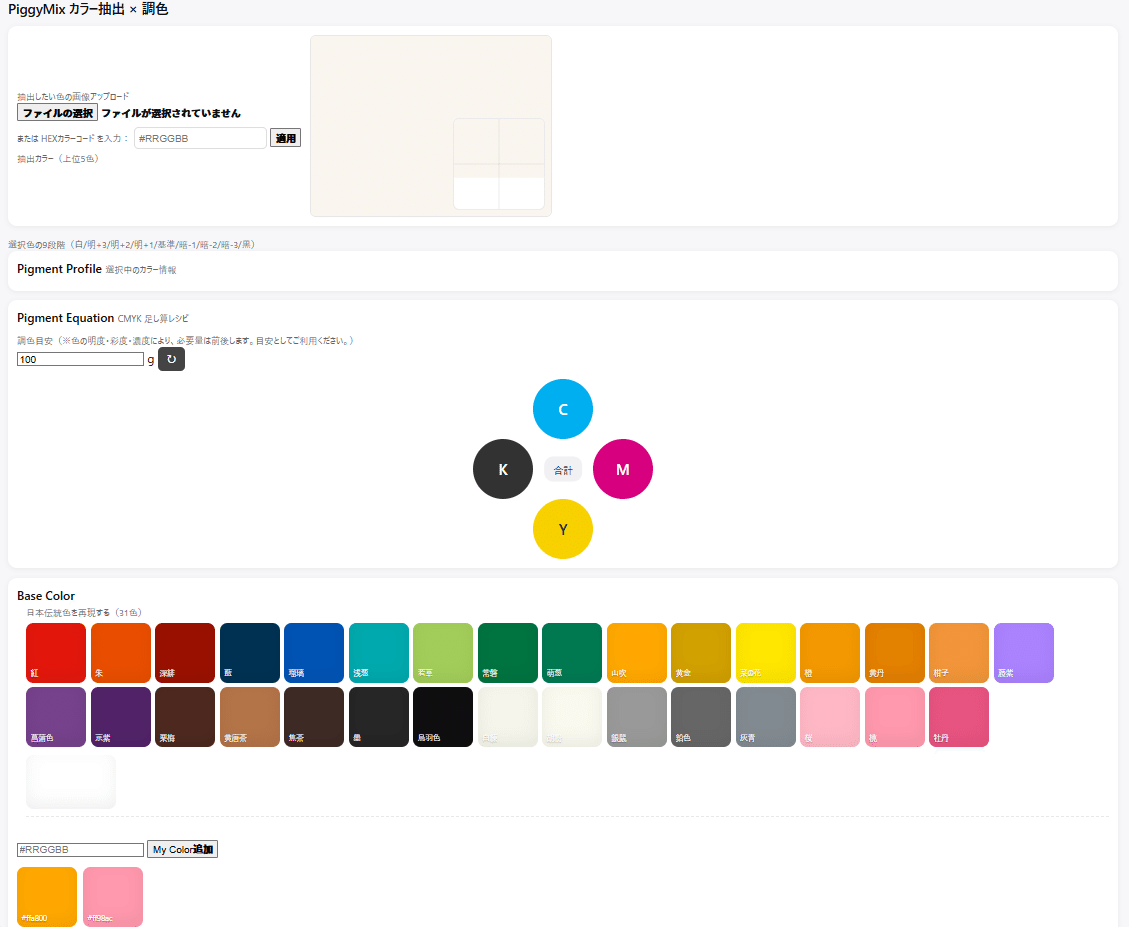Click the ファイルが選択されていません text
This screenshot has height=927, width=1129.
click(171, 113)
